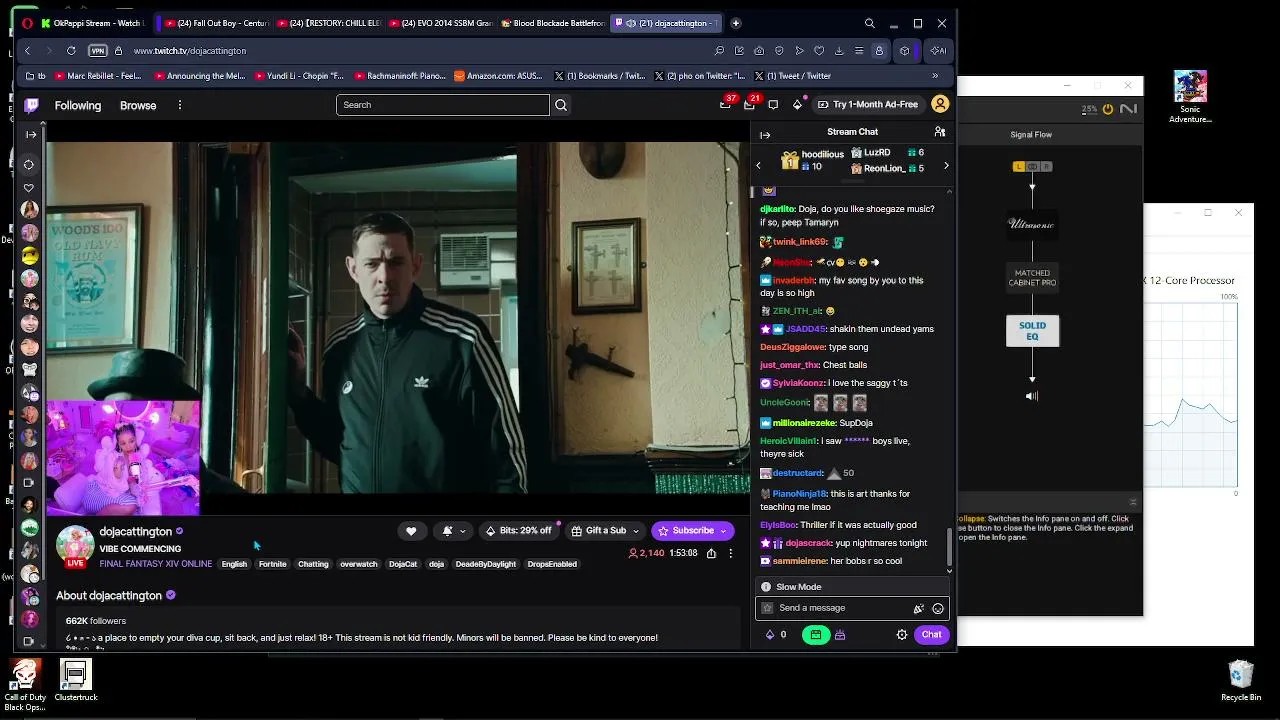1280x720 pixels.
Task: Show next gift leaderboard entries
Action: coord(946,165)
